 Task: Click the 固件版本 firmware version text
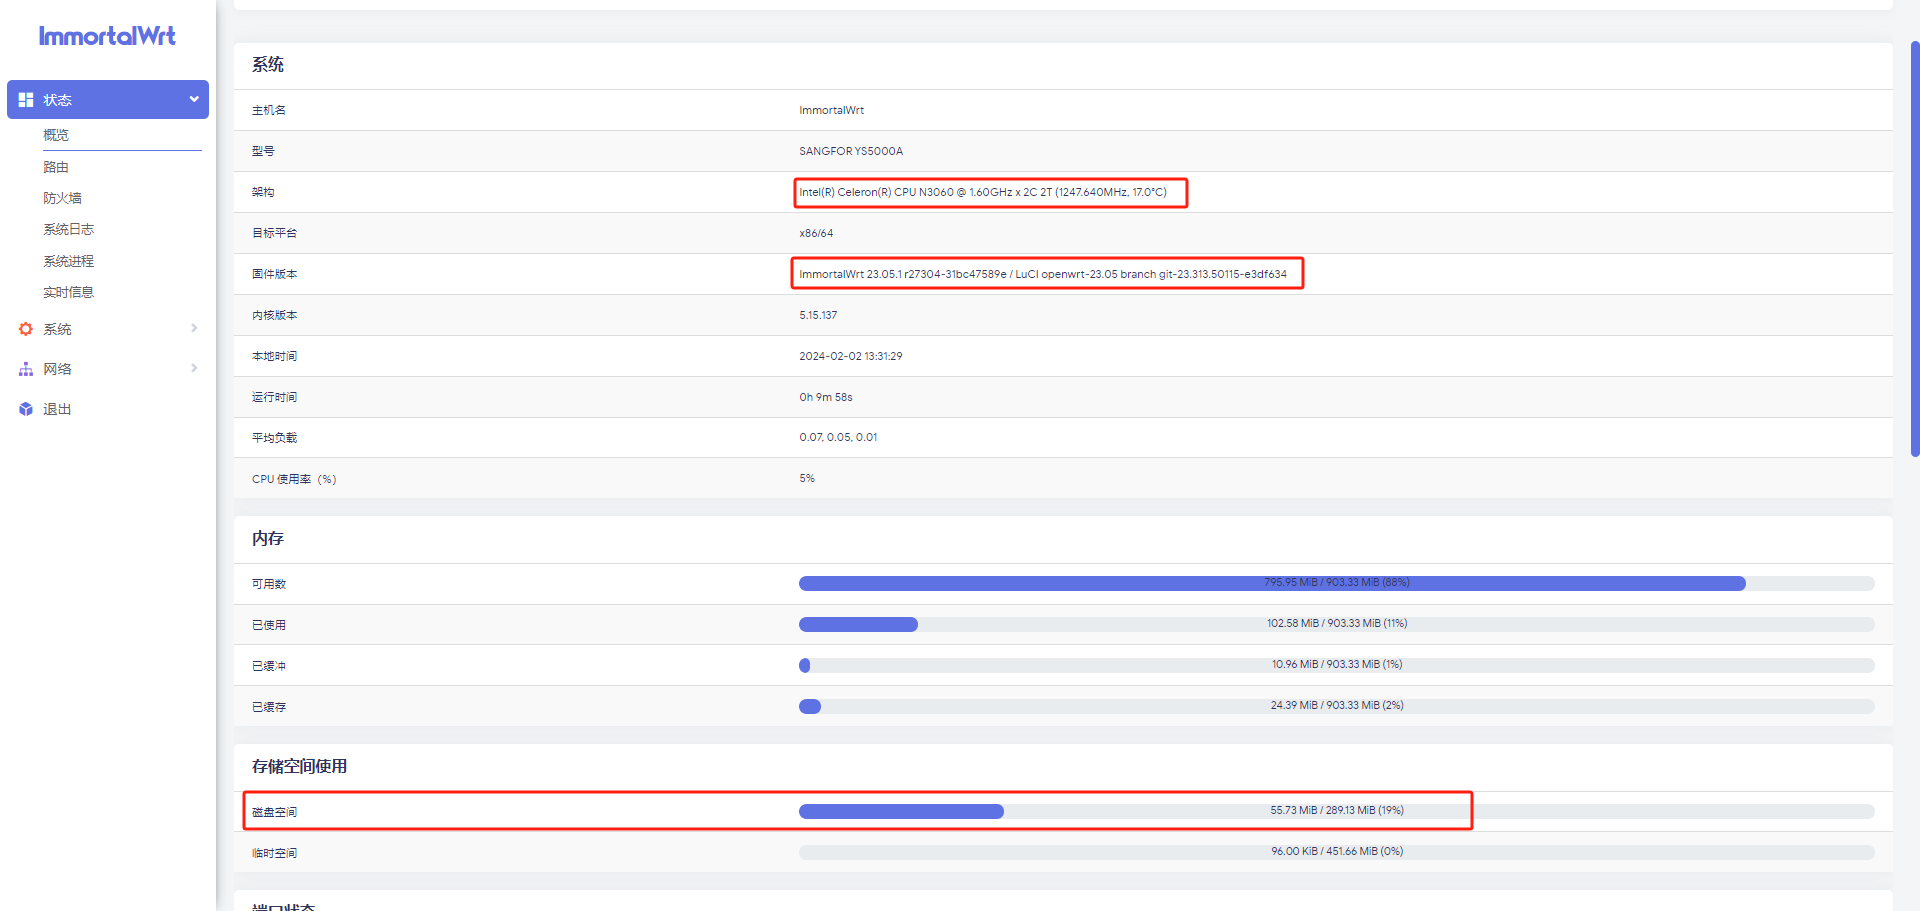(1043, 274)
